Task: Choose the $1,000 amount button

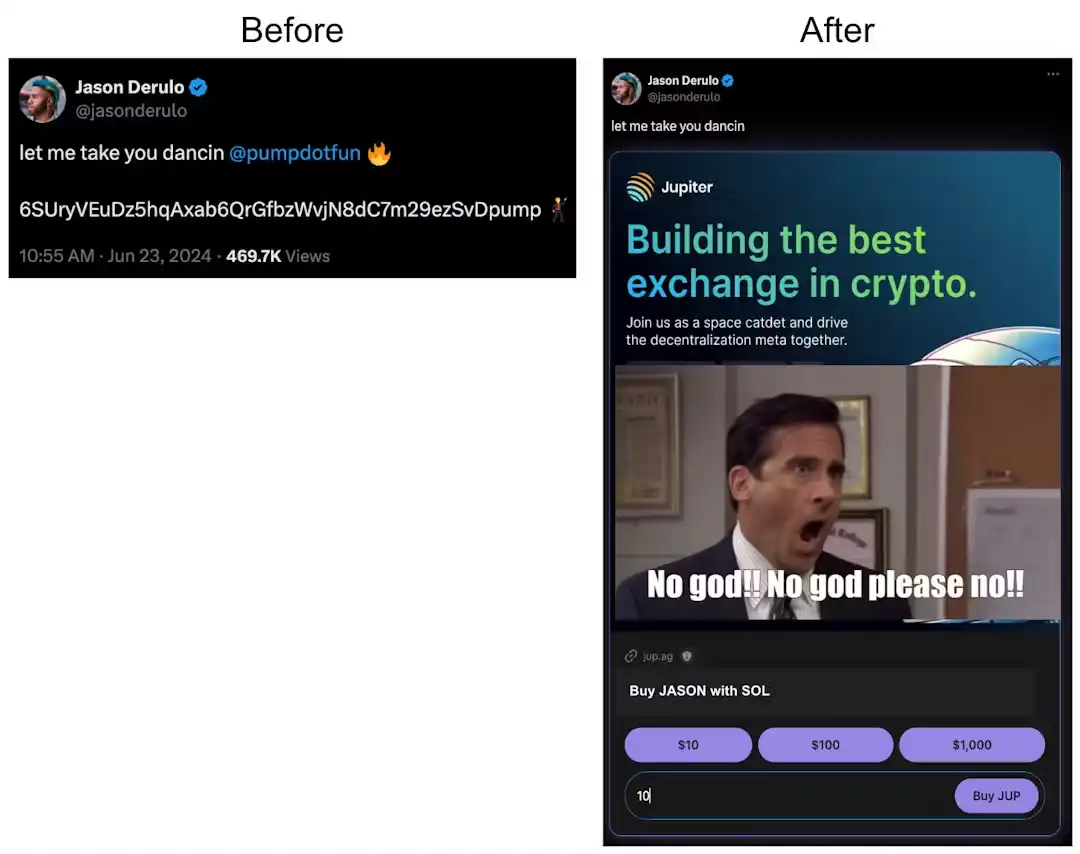Action: 971,745
